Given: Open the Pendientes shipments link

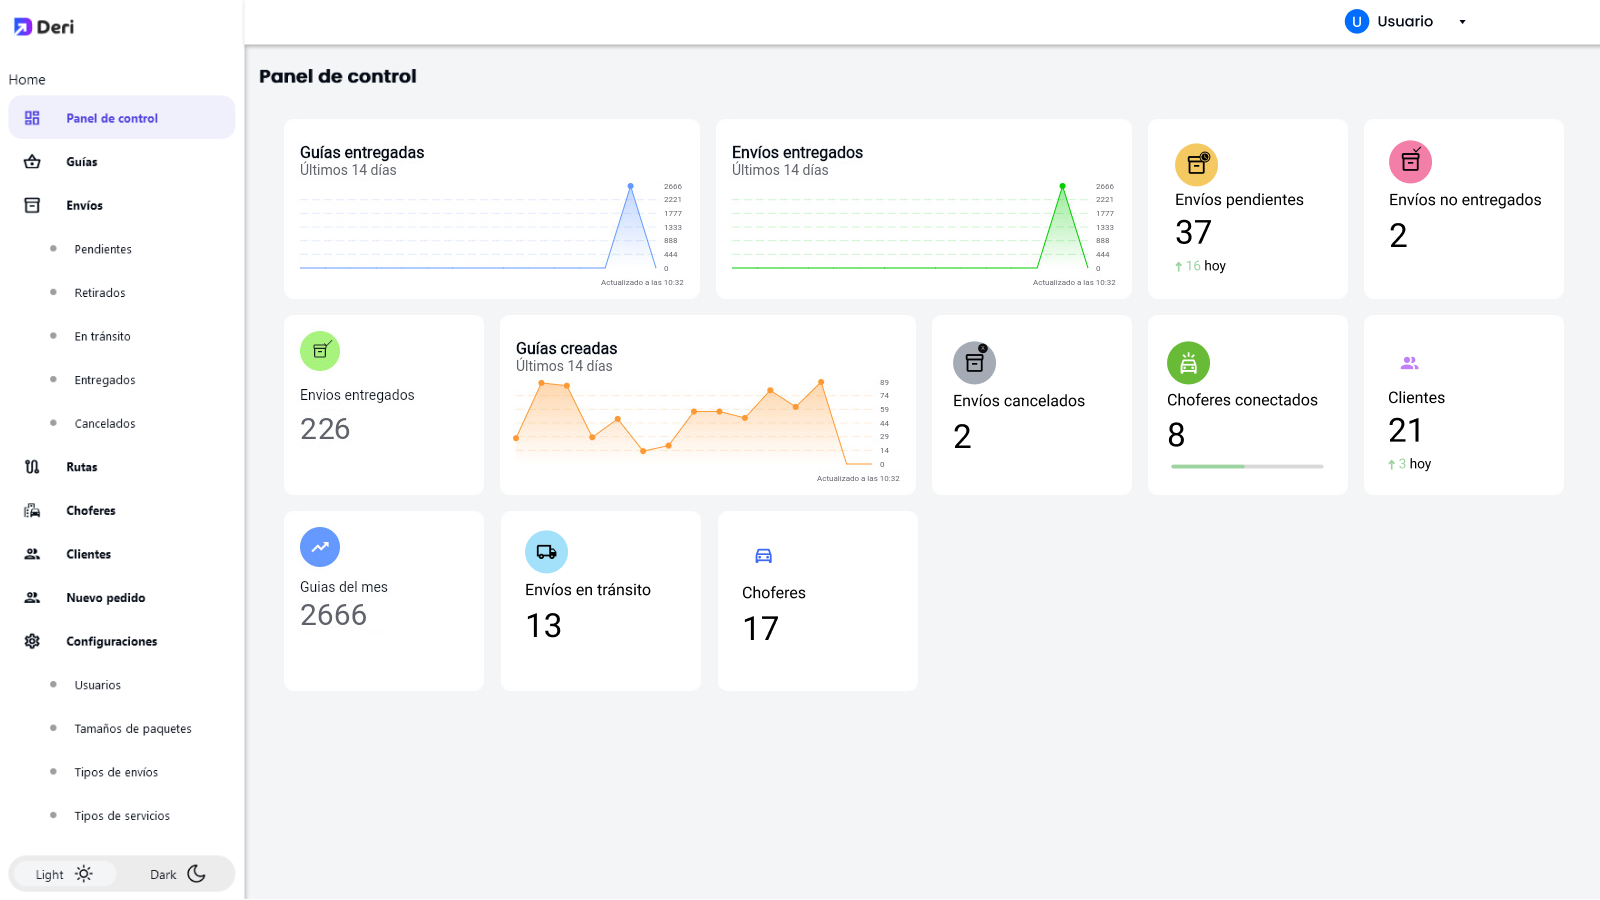Looking at the screenshot, I should pos(103,249).
